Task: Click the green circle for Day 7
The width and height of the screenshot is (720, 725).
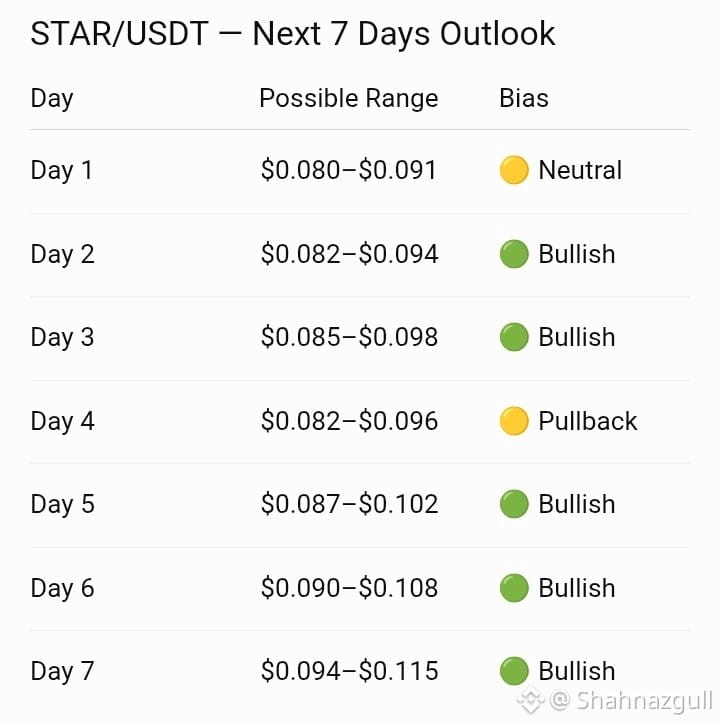Action: point(514,671)
